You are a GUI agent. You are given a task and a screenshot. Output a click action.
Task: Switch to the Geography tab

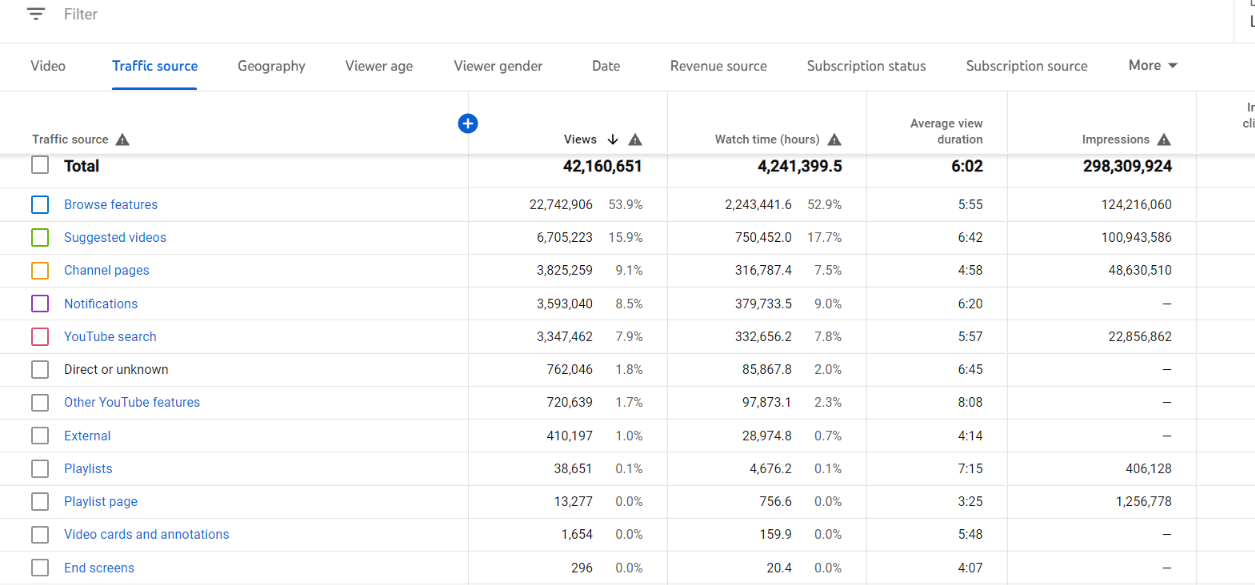(271, 66)
